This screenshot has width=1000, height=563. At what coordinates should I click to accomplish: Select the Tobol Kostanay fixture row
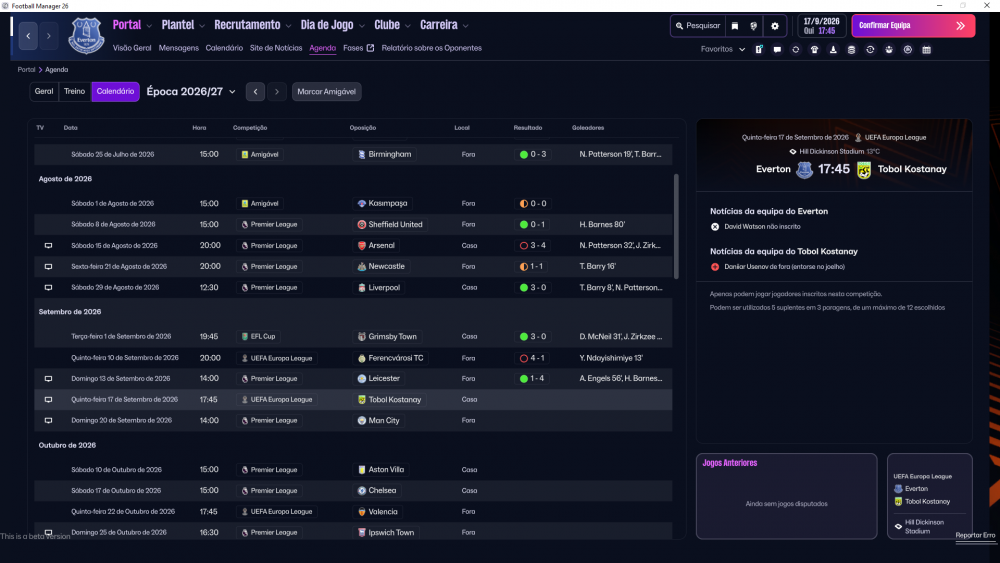coord(353,400)
